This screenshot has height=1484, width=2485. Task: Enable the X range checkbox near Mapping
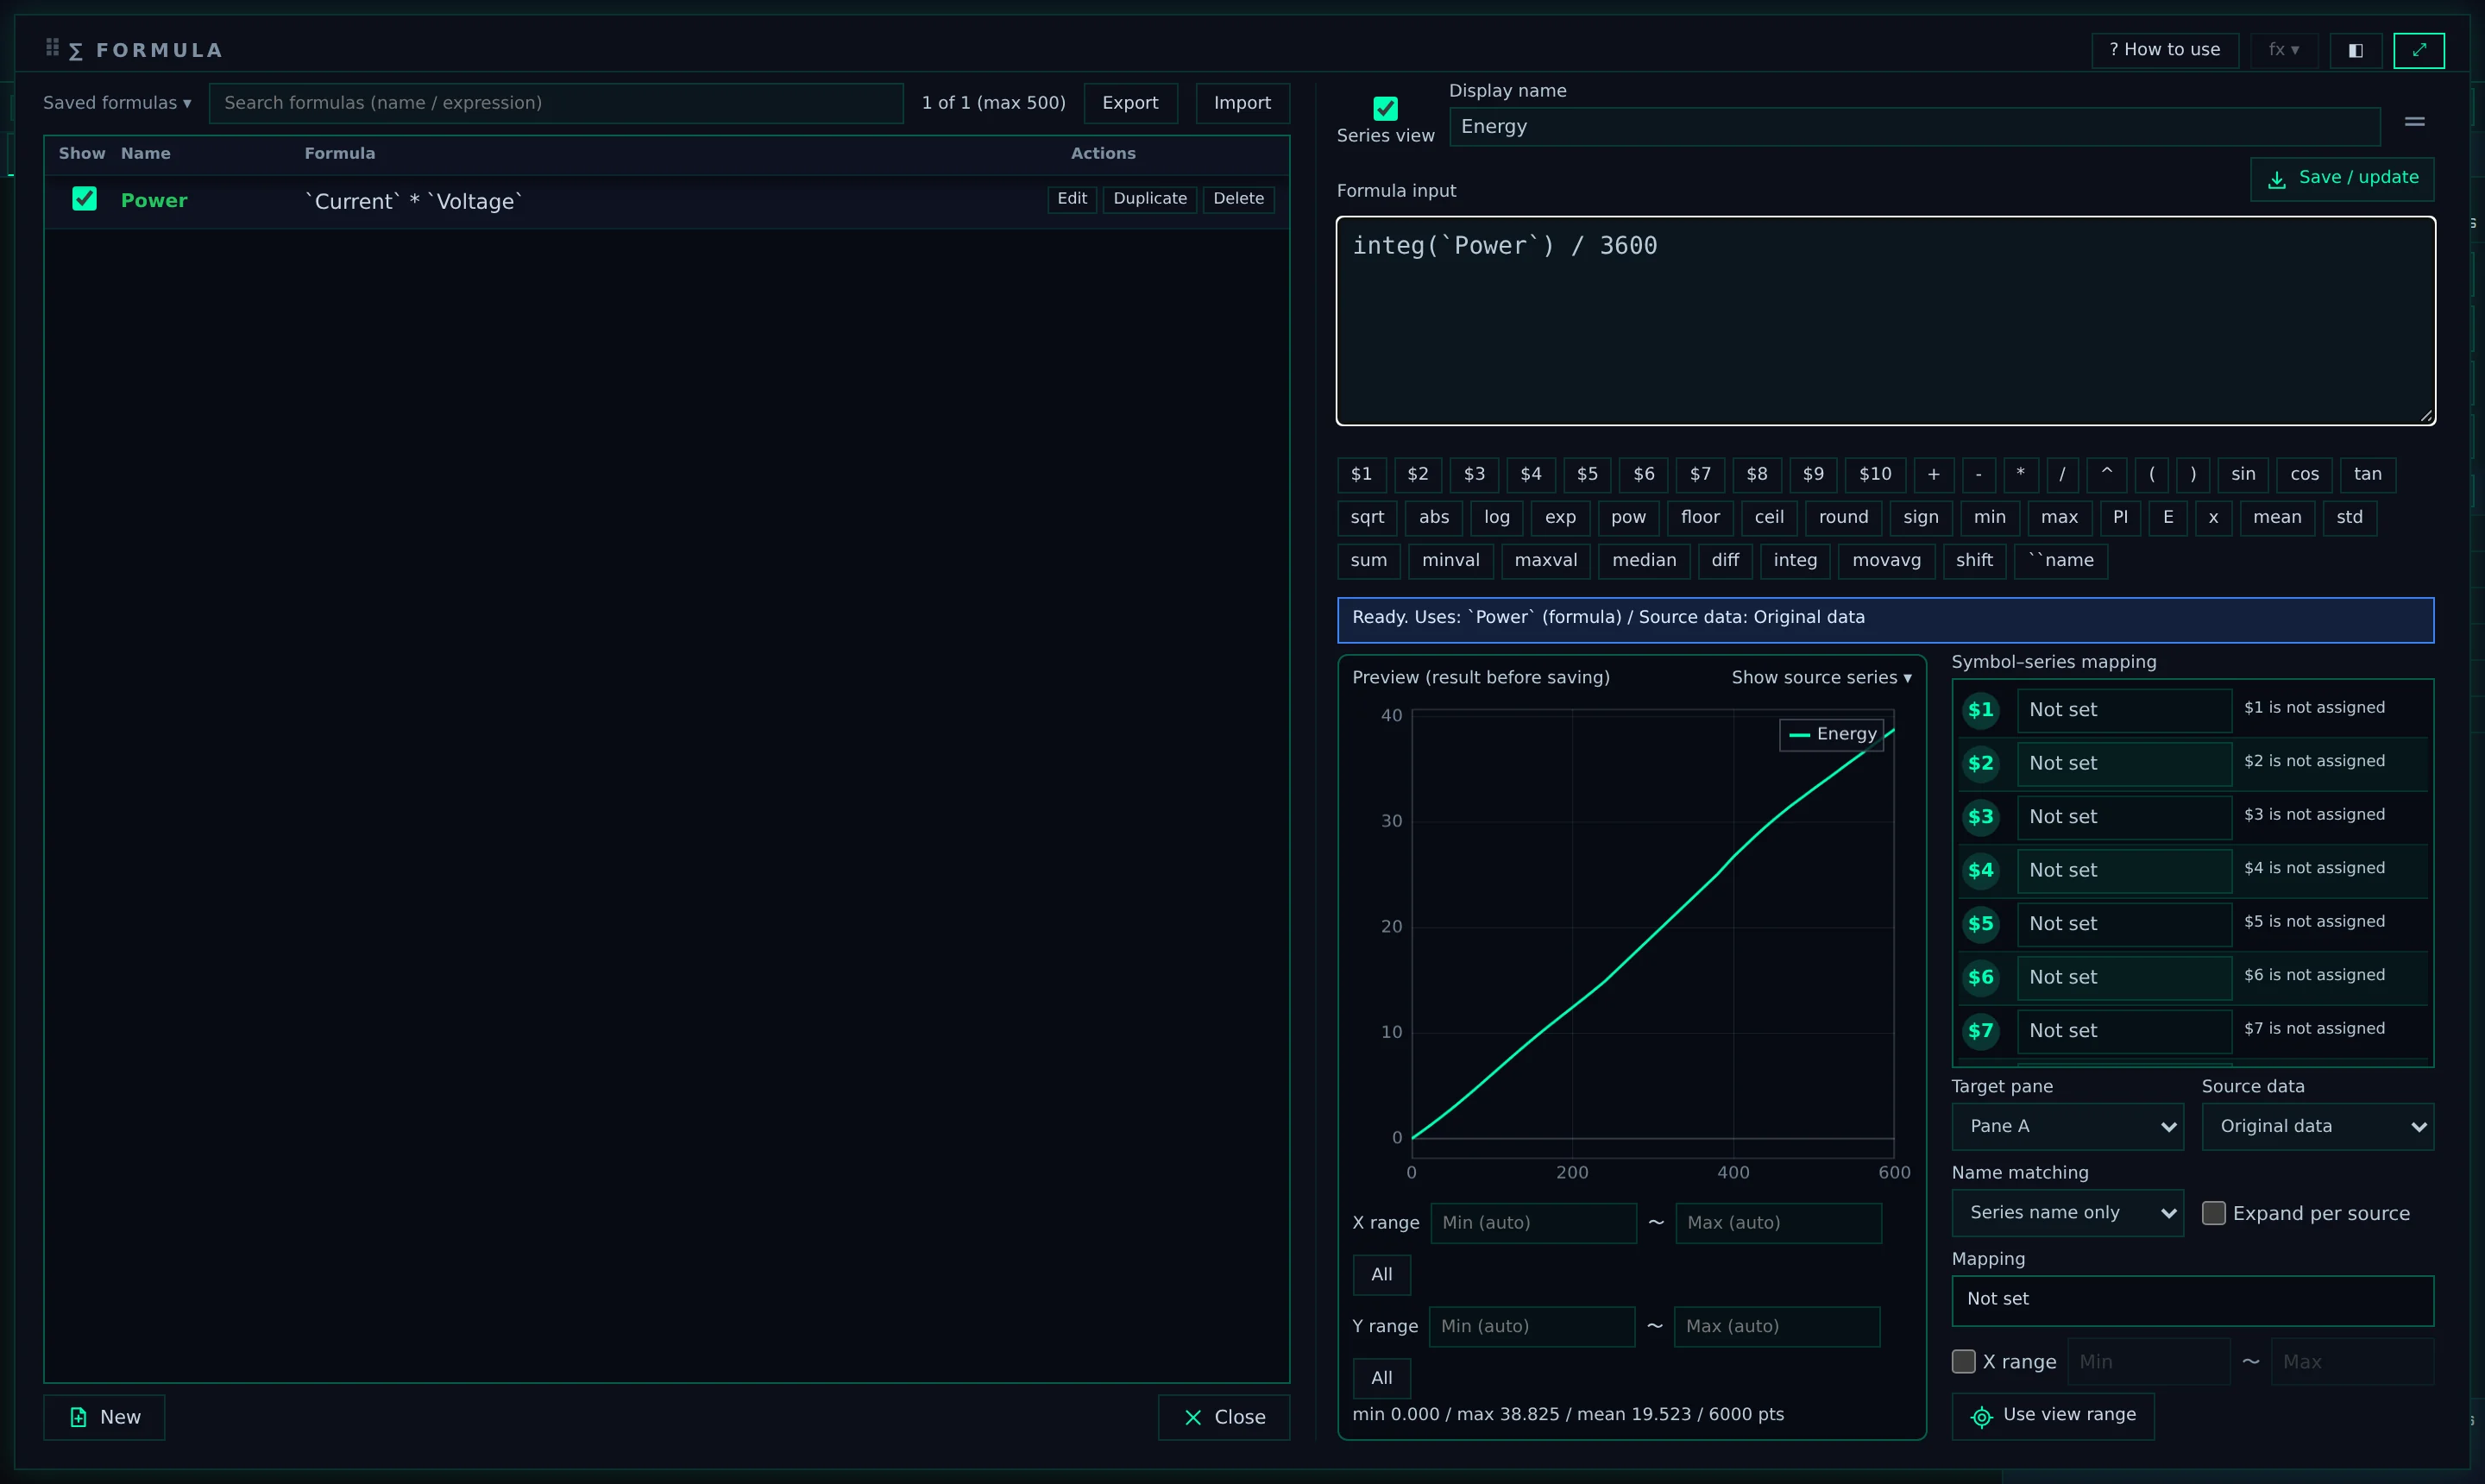(1964, 1361)
